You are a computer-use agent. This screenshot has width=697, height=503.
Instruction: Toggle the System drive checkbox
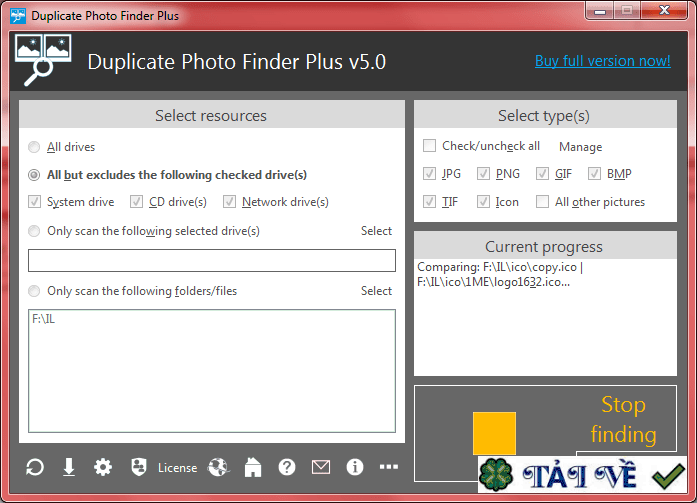click(34, 202)
